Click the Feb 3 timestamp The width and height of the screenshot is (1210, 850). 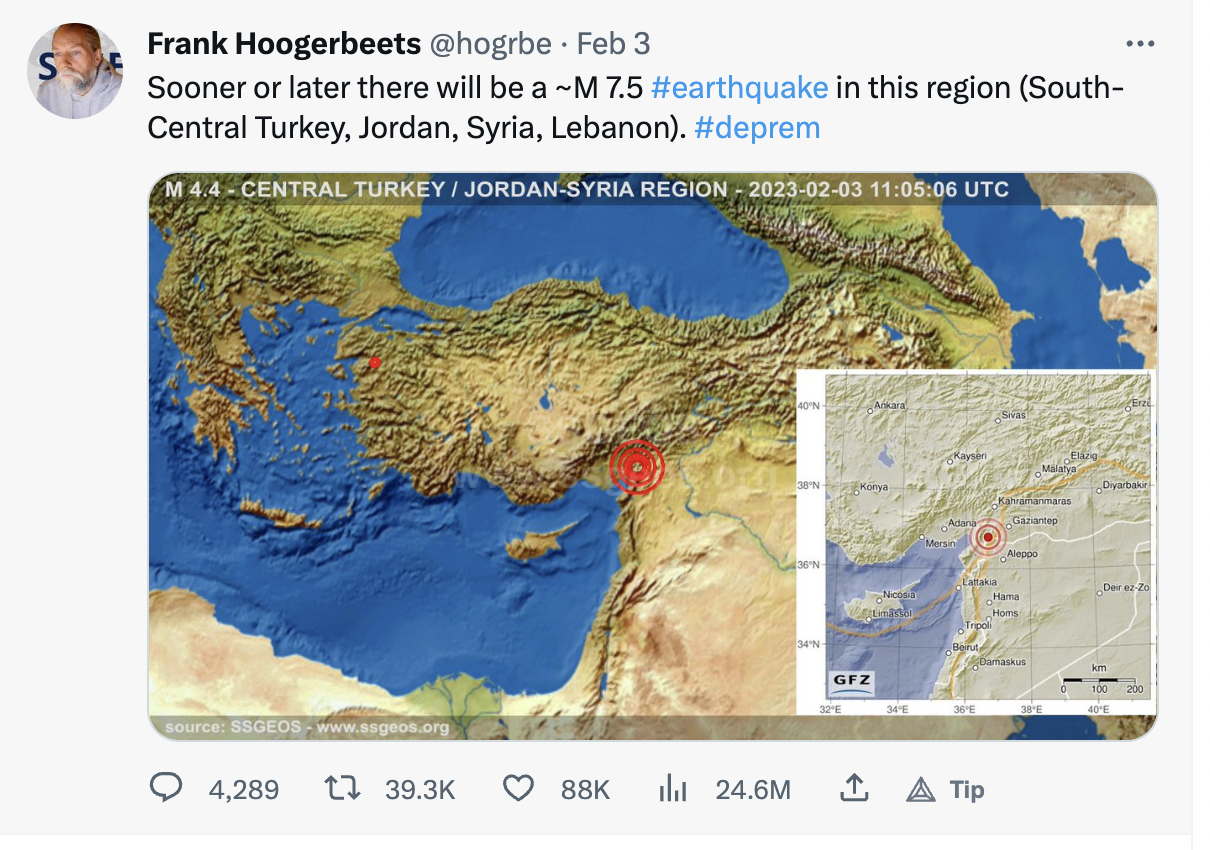613,44
